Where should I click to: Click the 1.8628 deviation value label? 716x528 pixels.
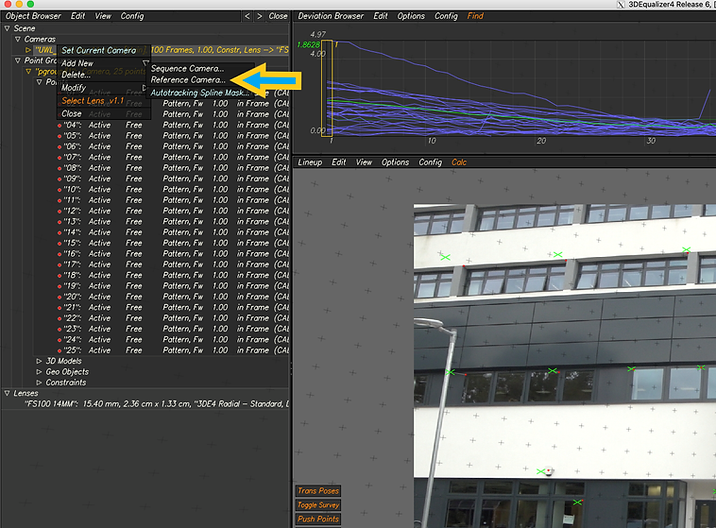pos(308,45)
